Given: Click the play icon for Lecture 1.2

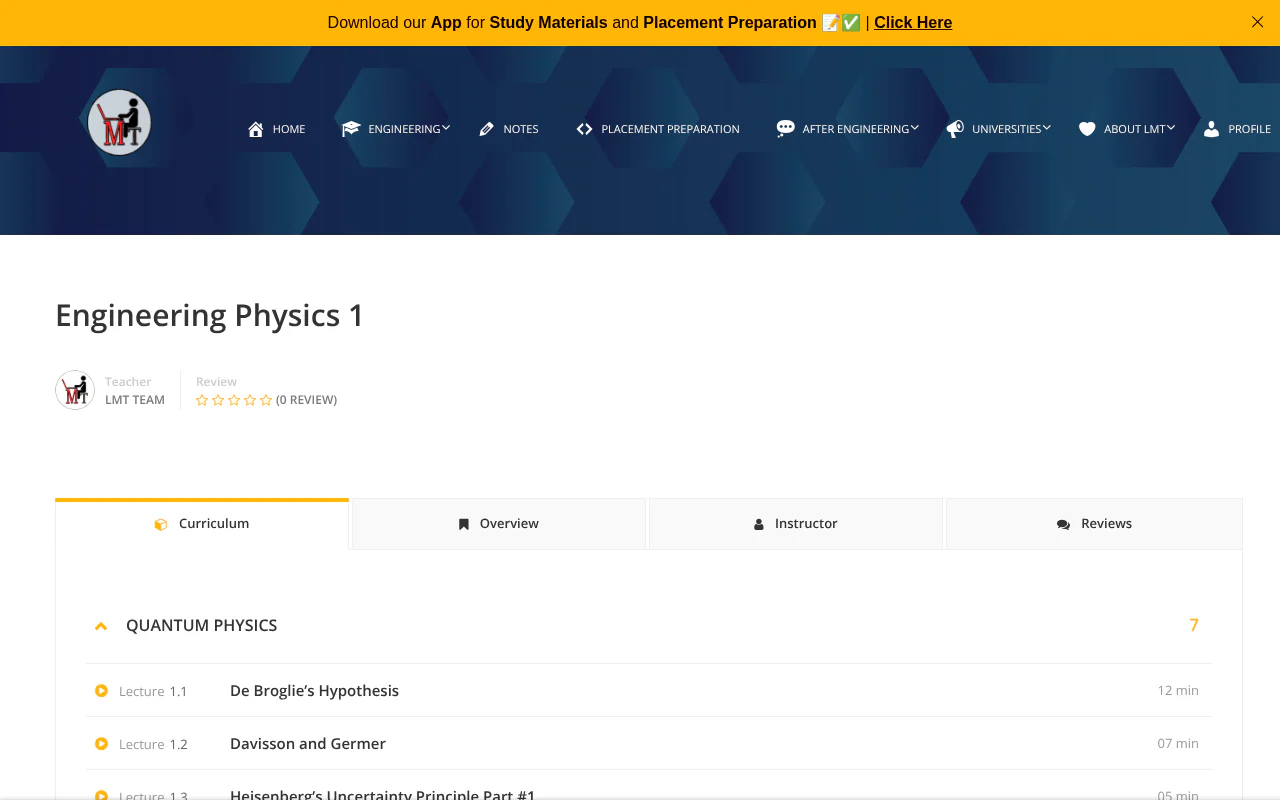Looking at the screenshot, I should click(x=101, y=743).
